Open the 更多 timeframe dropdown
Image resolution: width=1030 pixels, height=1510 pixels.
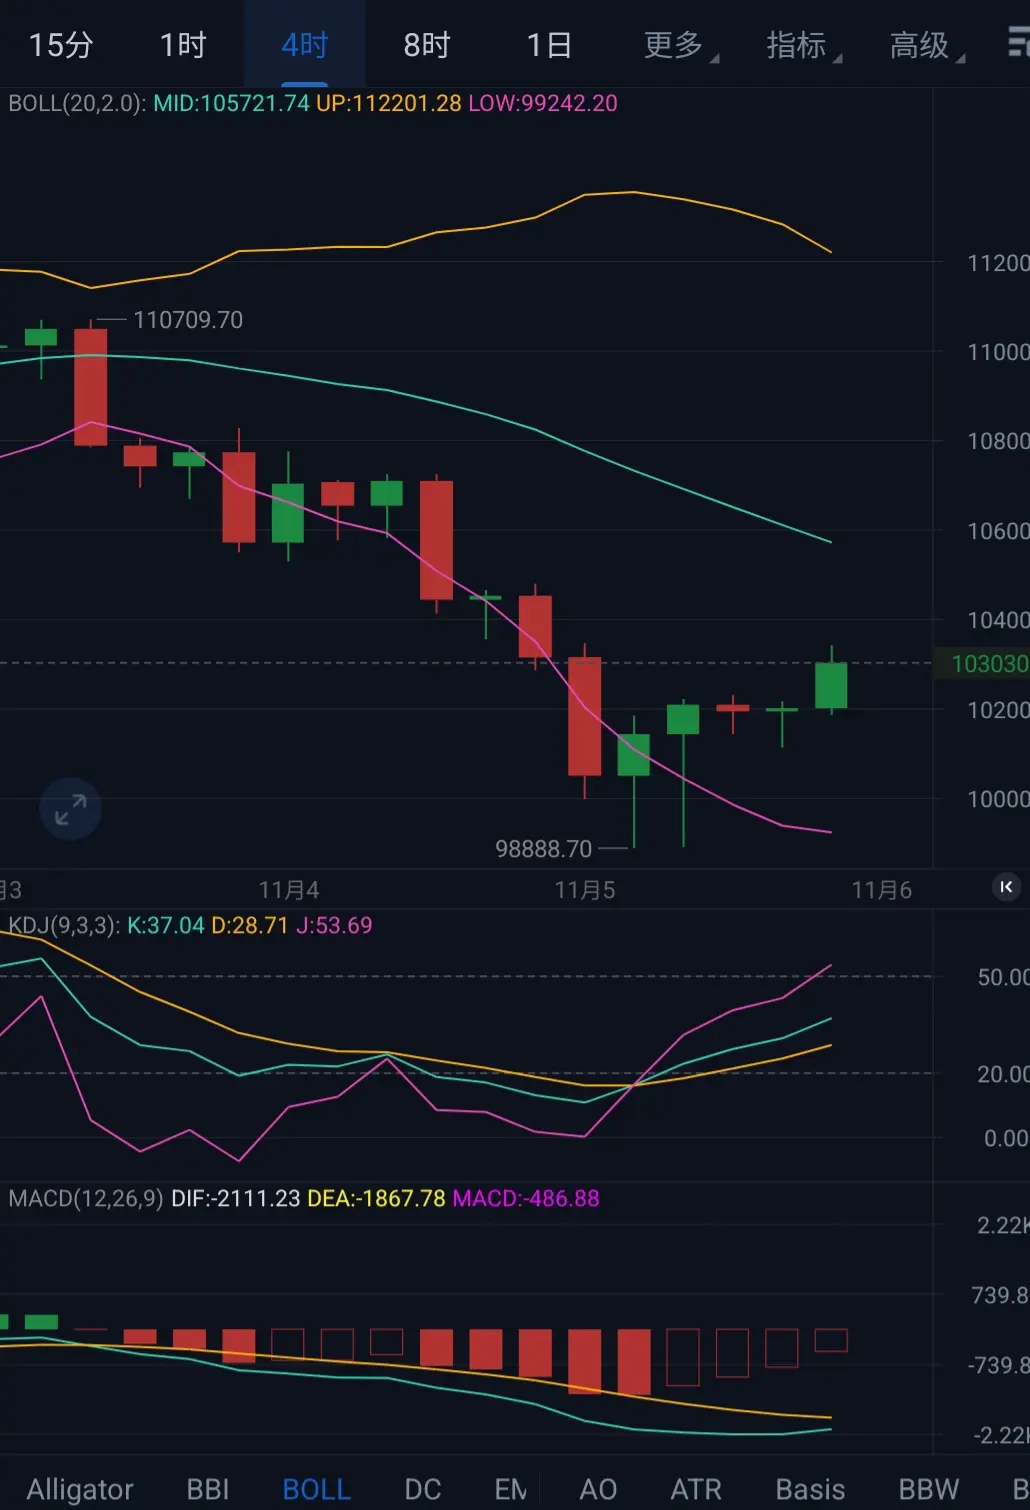(x=680, y=45)
